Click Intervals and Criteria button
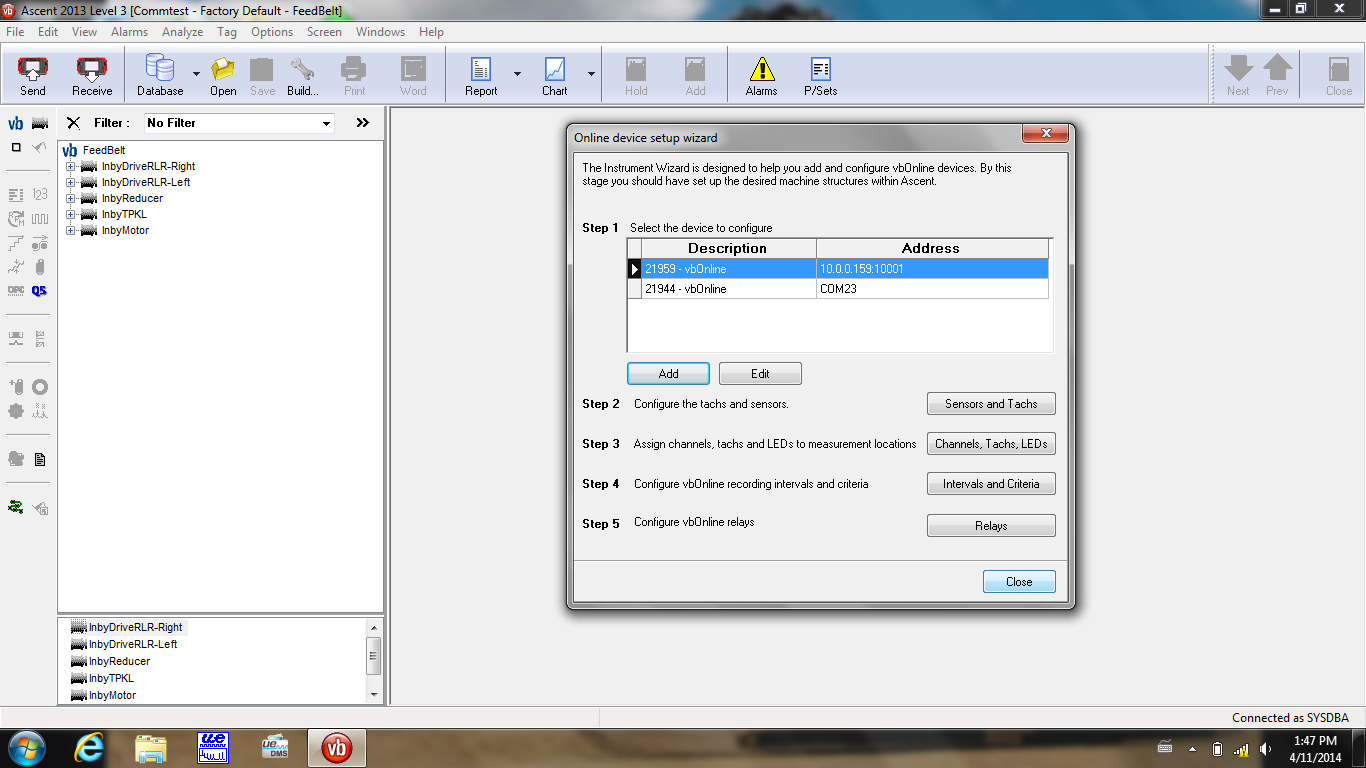The image size is (1366, 768). pyautogui.click(x=991, y=484)
